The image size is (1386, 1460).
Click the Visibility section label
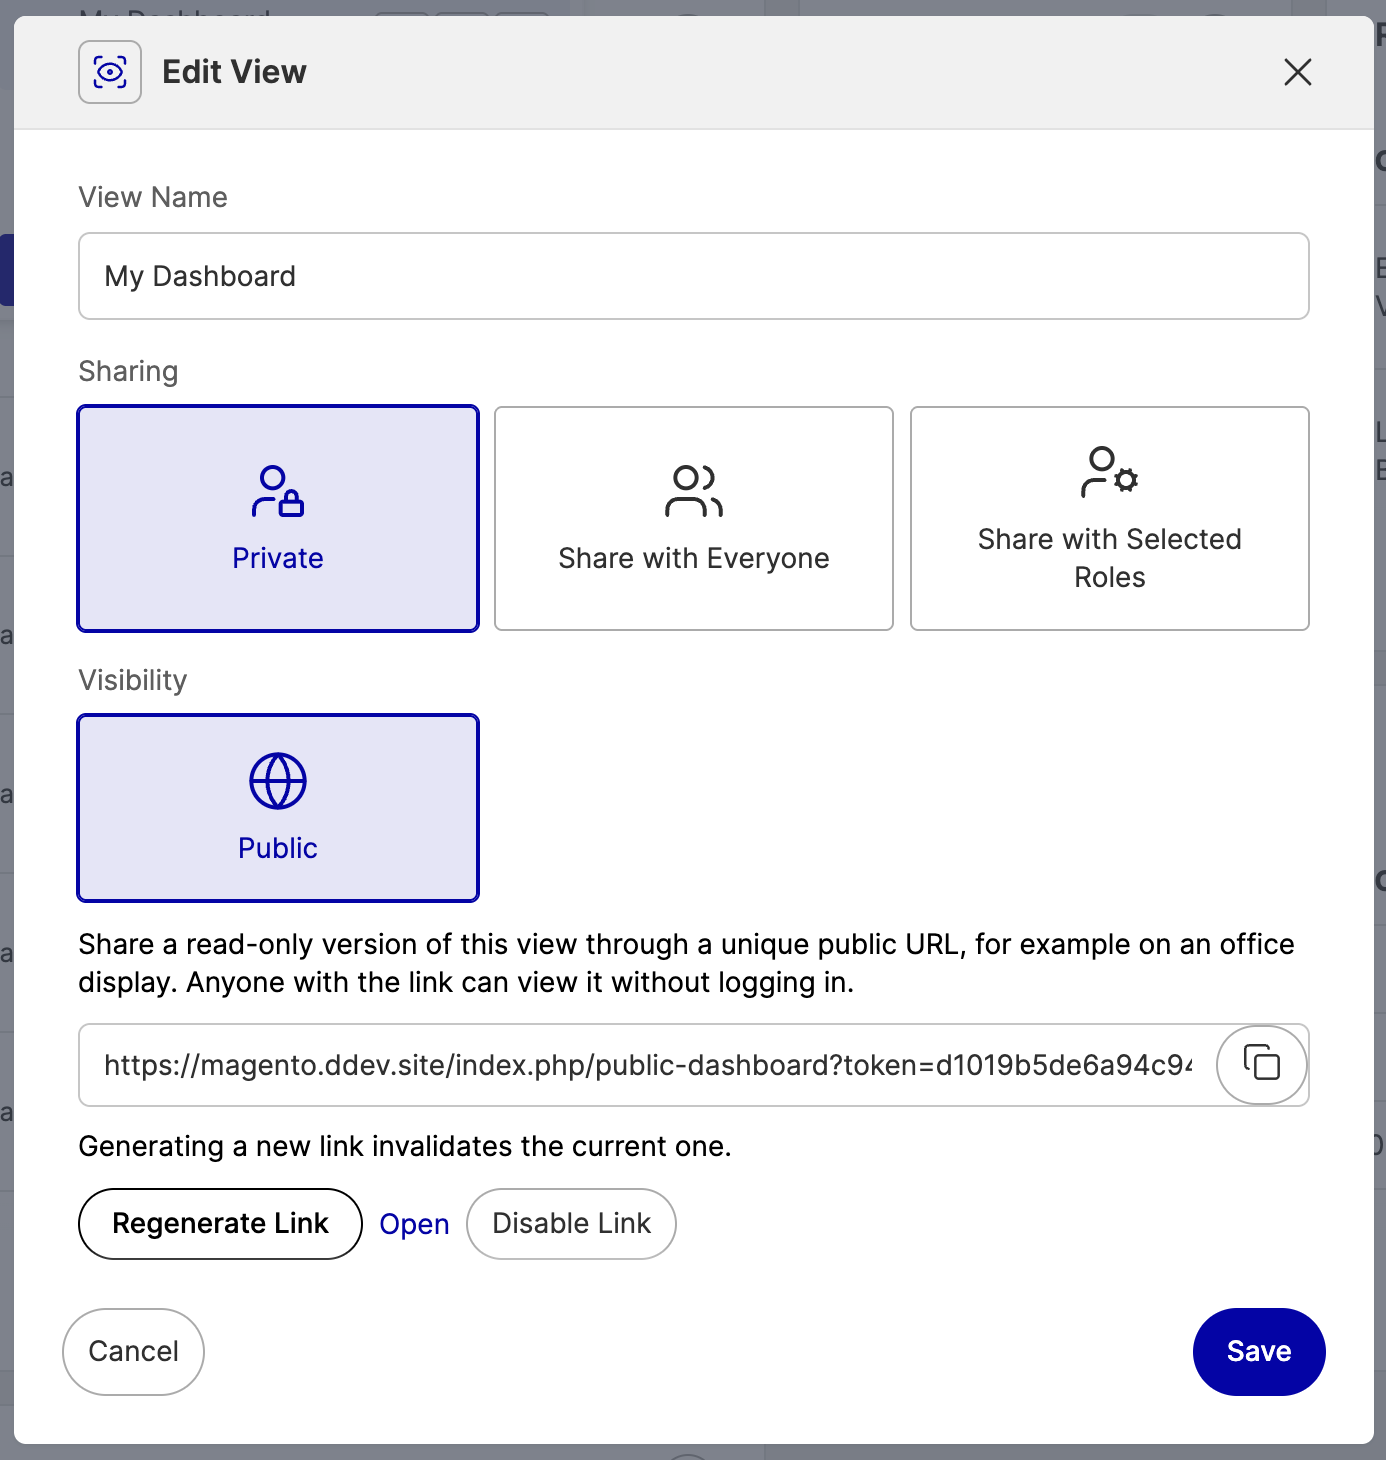[x=133, y=680]
